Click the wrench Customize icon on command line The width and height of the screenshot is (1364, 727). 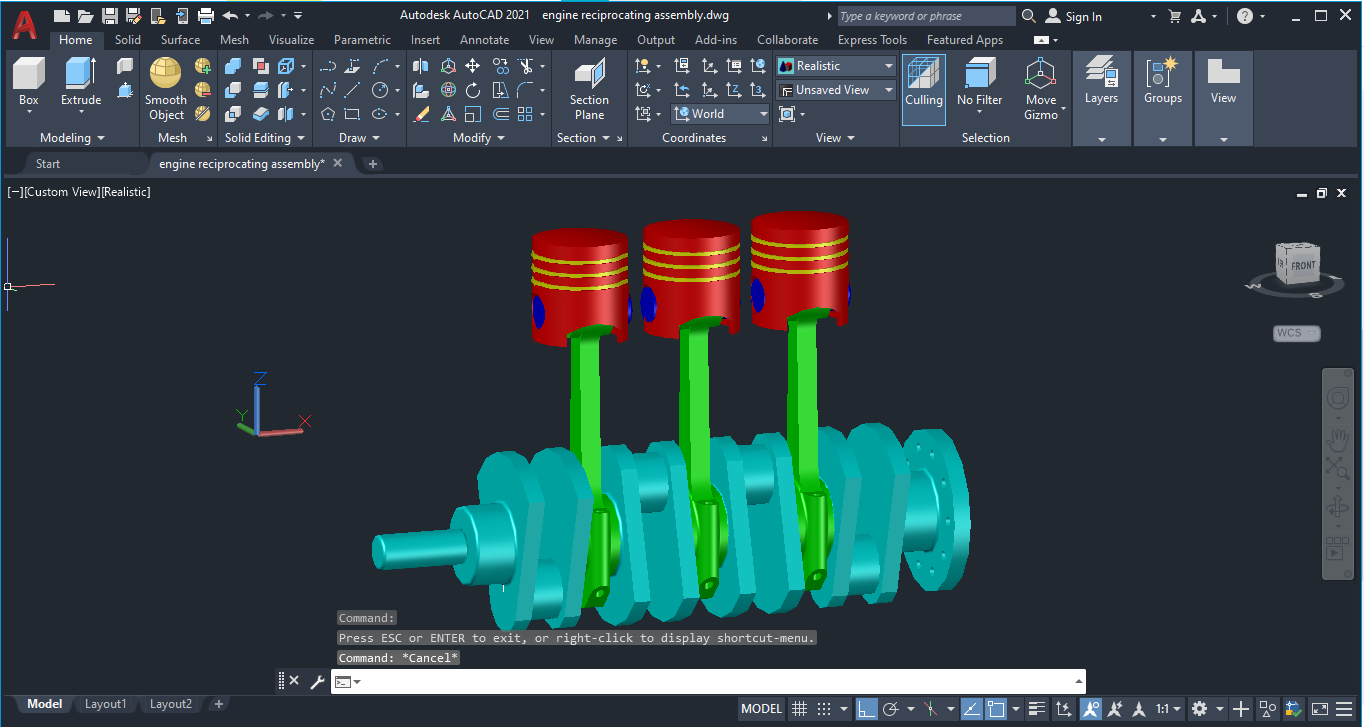pyautogui.click(x=317, y=682)
